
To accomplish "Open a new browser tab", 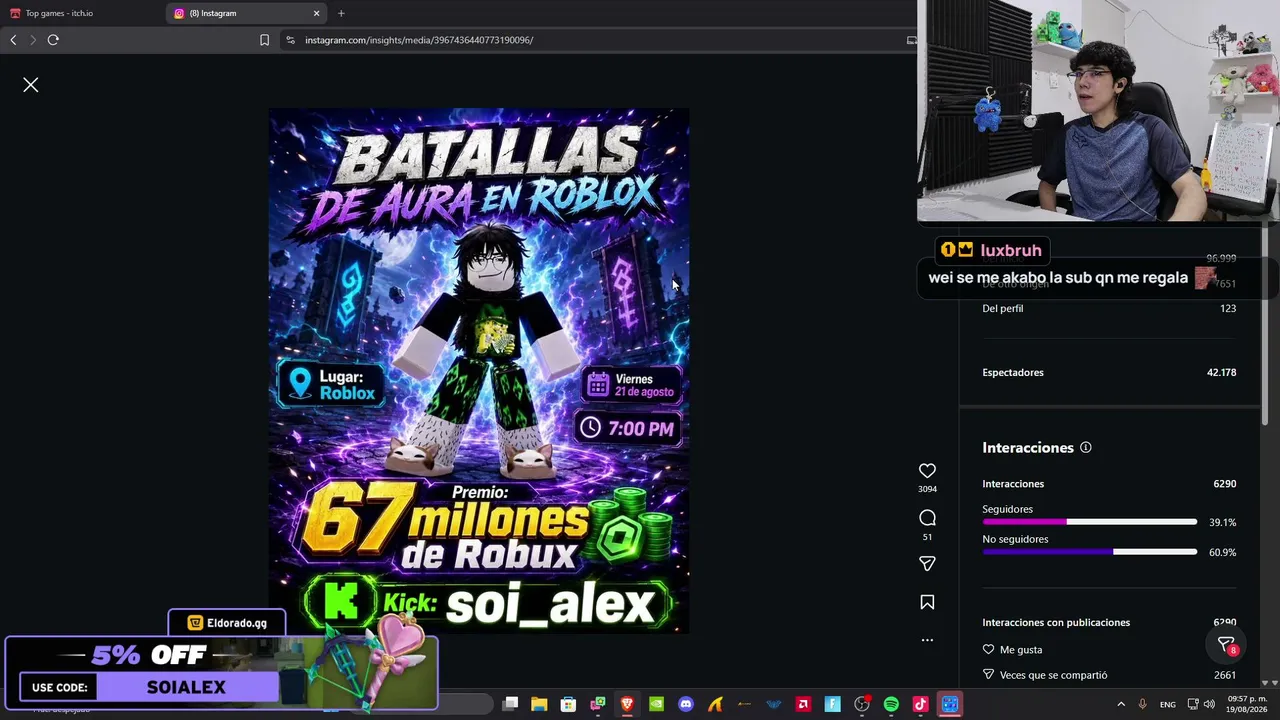I will tap(341, 13).
